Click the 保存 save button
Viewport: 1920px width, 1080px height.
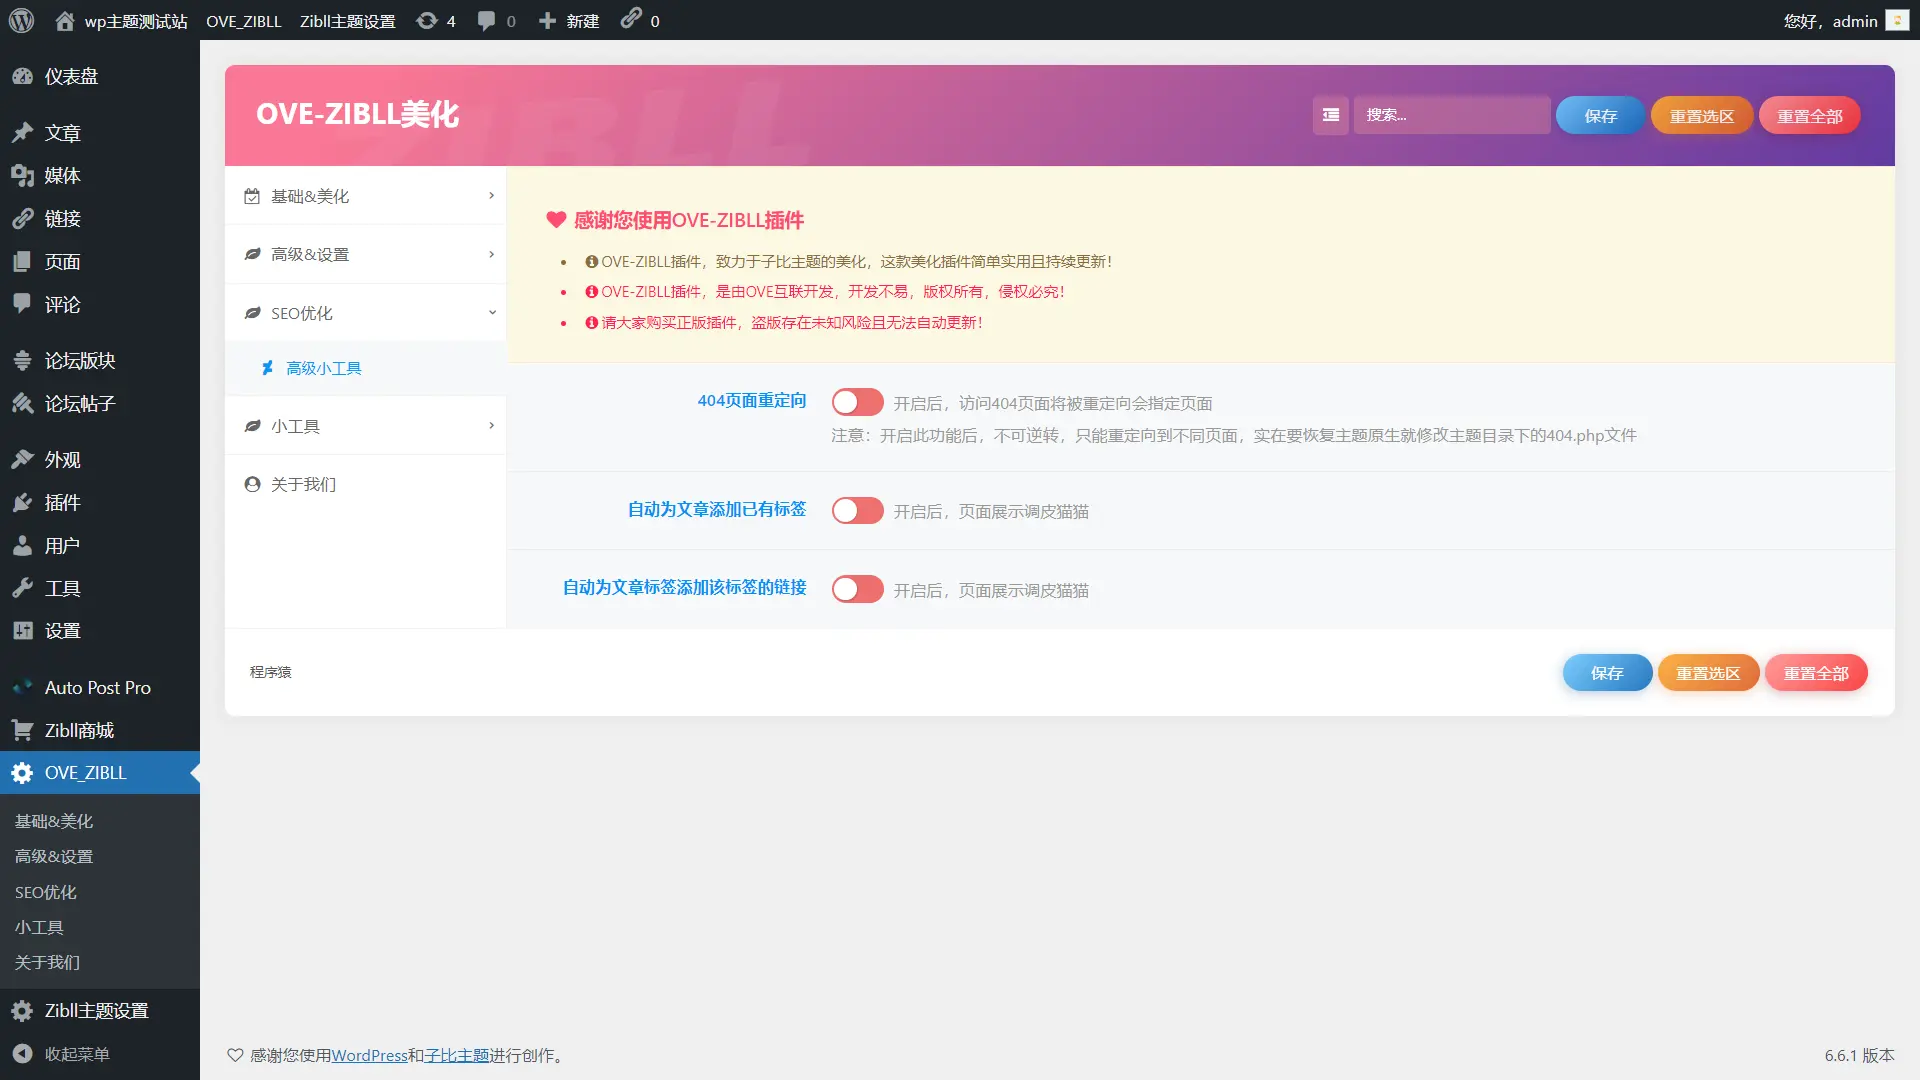point(1598,115)
